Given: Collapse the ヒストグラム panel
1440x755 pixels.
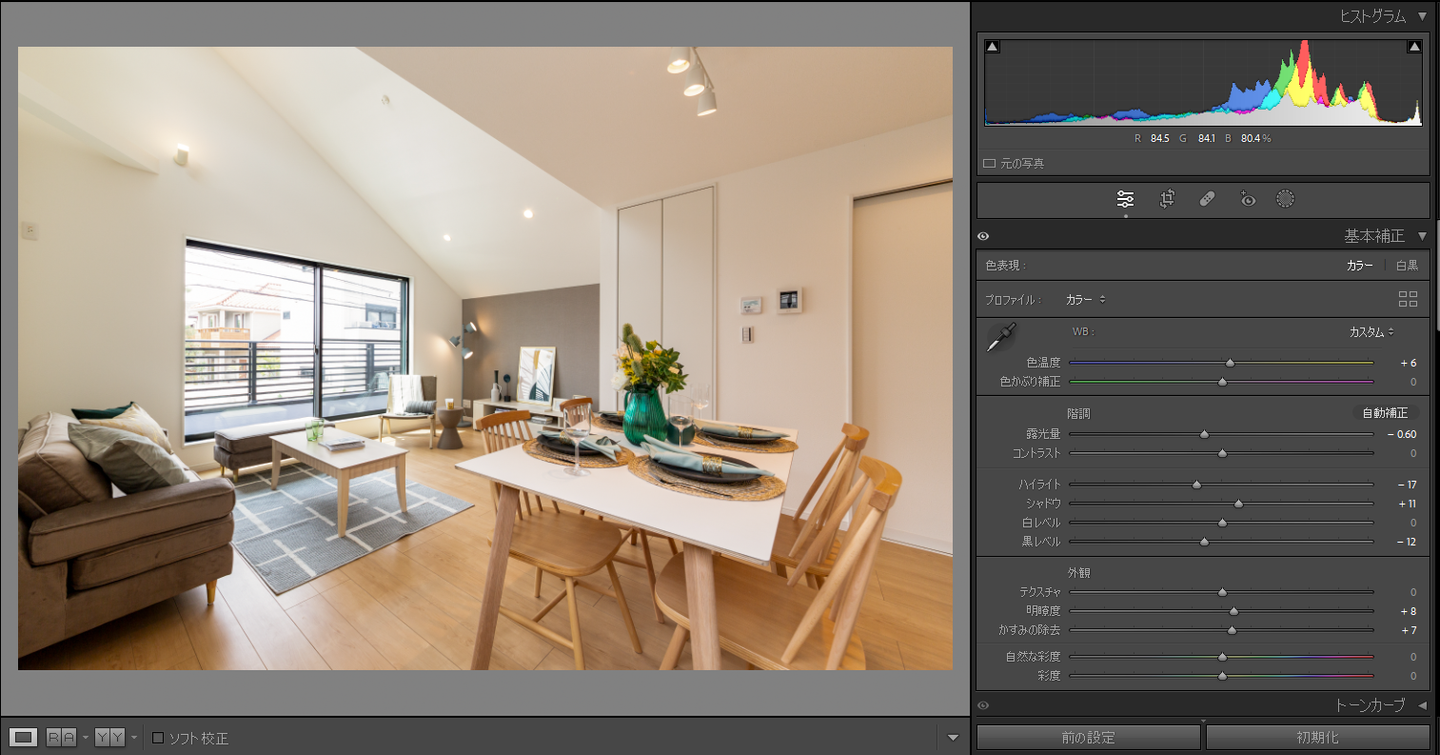Looking at the screenshot, I should click(1423, 16).
